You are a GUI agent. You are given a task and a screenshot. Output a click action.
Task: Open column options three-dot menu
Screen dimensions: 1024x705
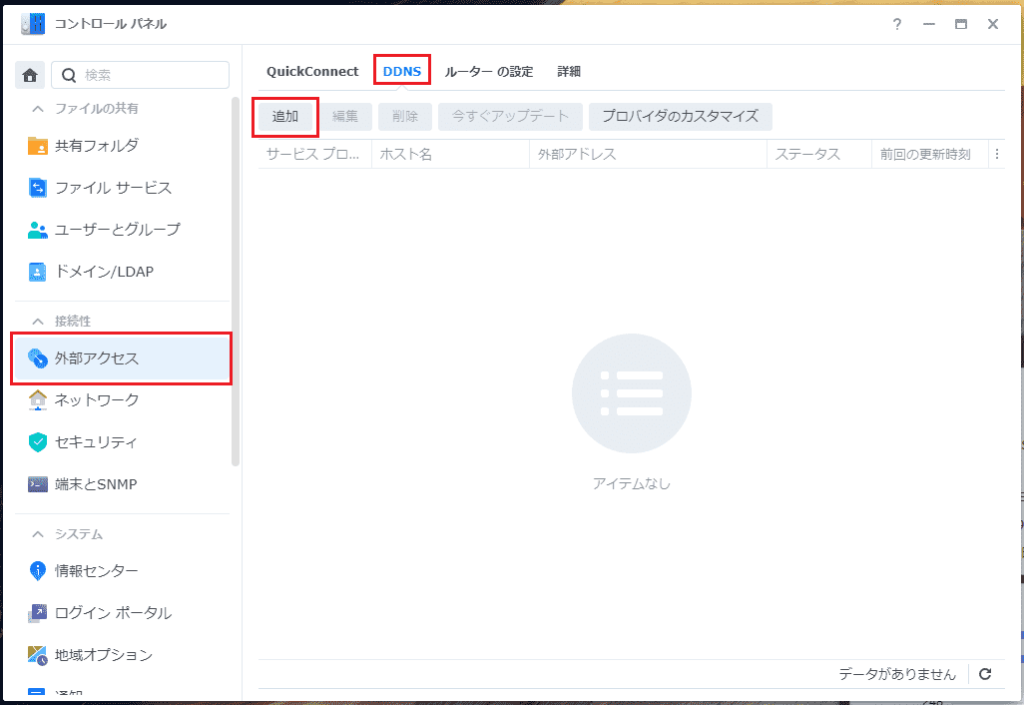click(x=997, y=155)
